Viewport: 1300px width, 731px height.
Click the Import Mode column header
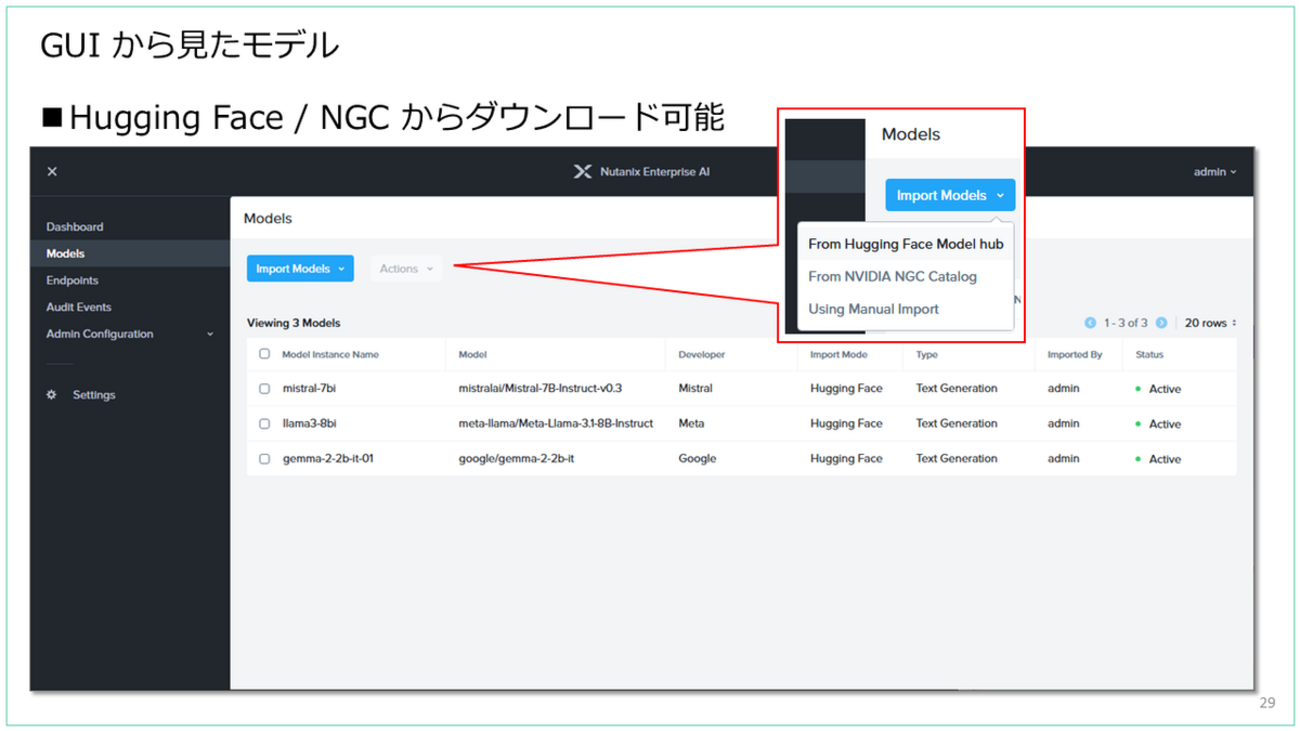[839, 355]
